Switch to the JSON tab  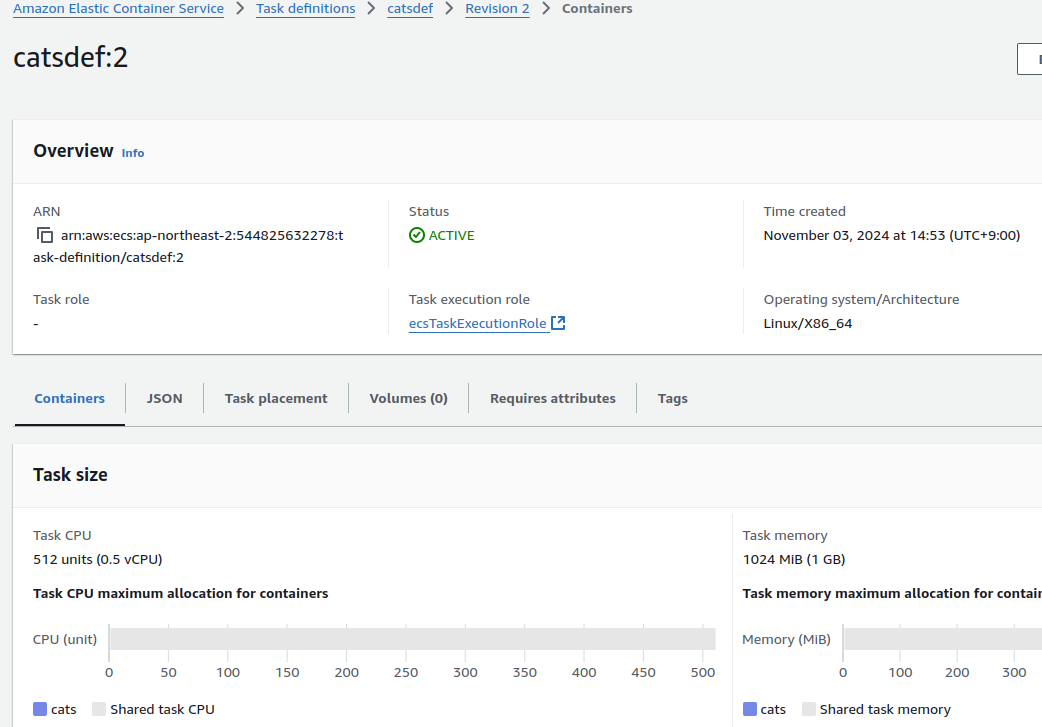coord(165,398)
